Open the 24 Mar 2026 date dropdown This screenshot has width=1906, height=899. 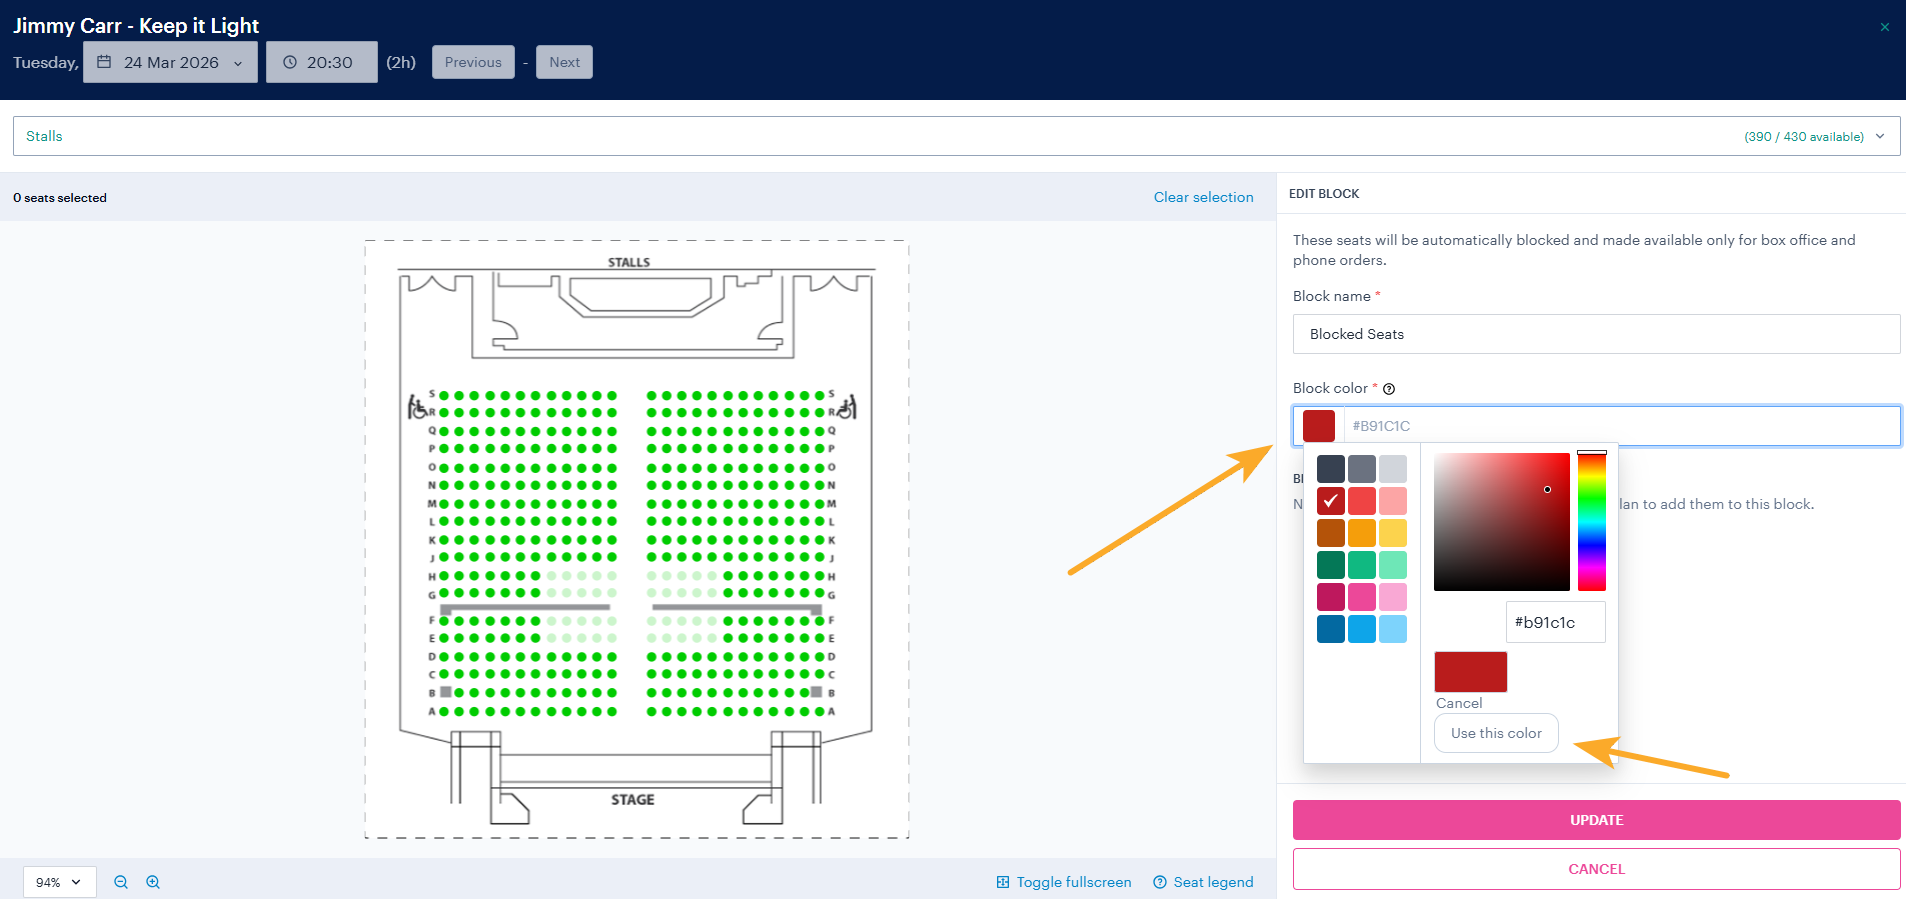[x=170, y=62]
